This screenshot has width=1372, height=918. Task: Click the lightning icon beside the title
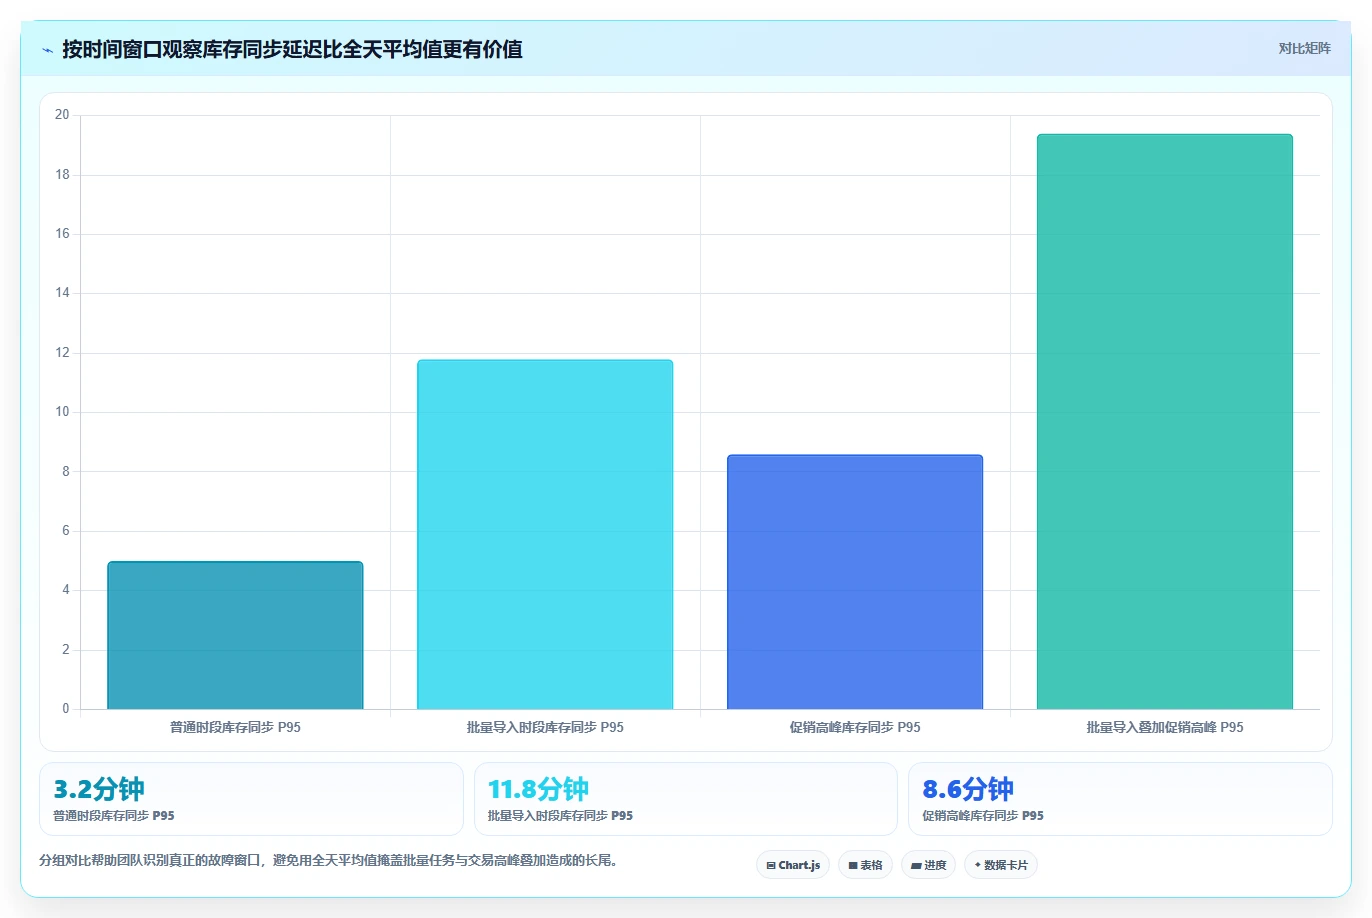(47, 50)
